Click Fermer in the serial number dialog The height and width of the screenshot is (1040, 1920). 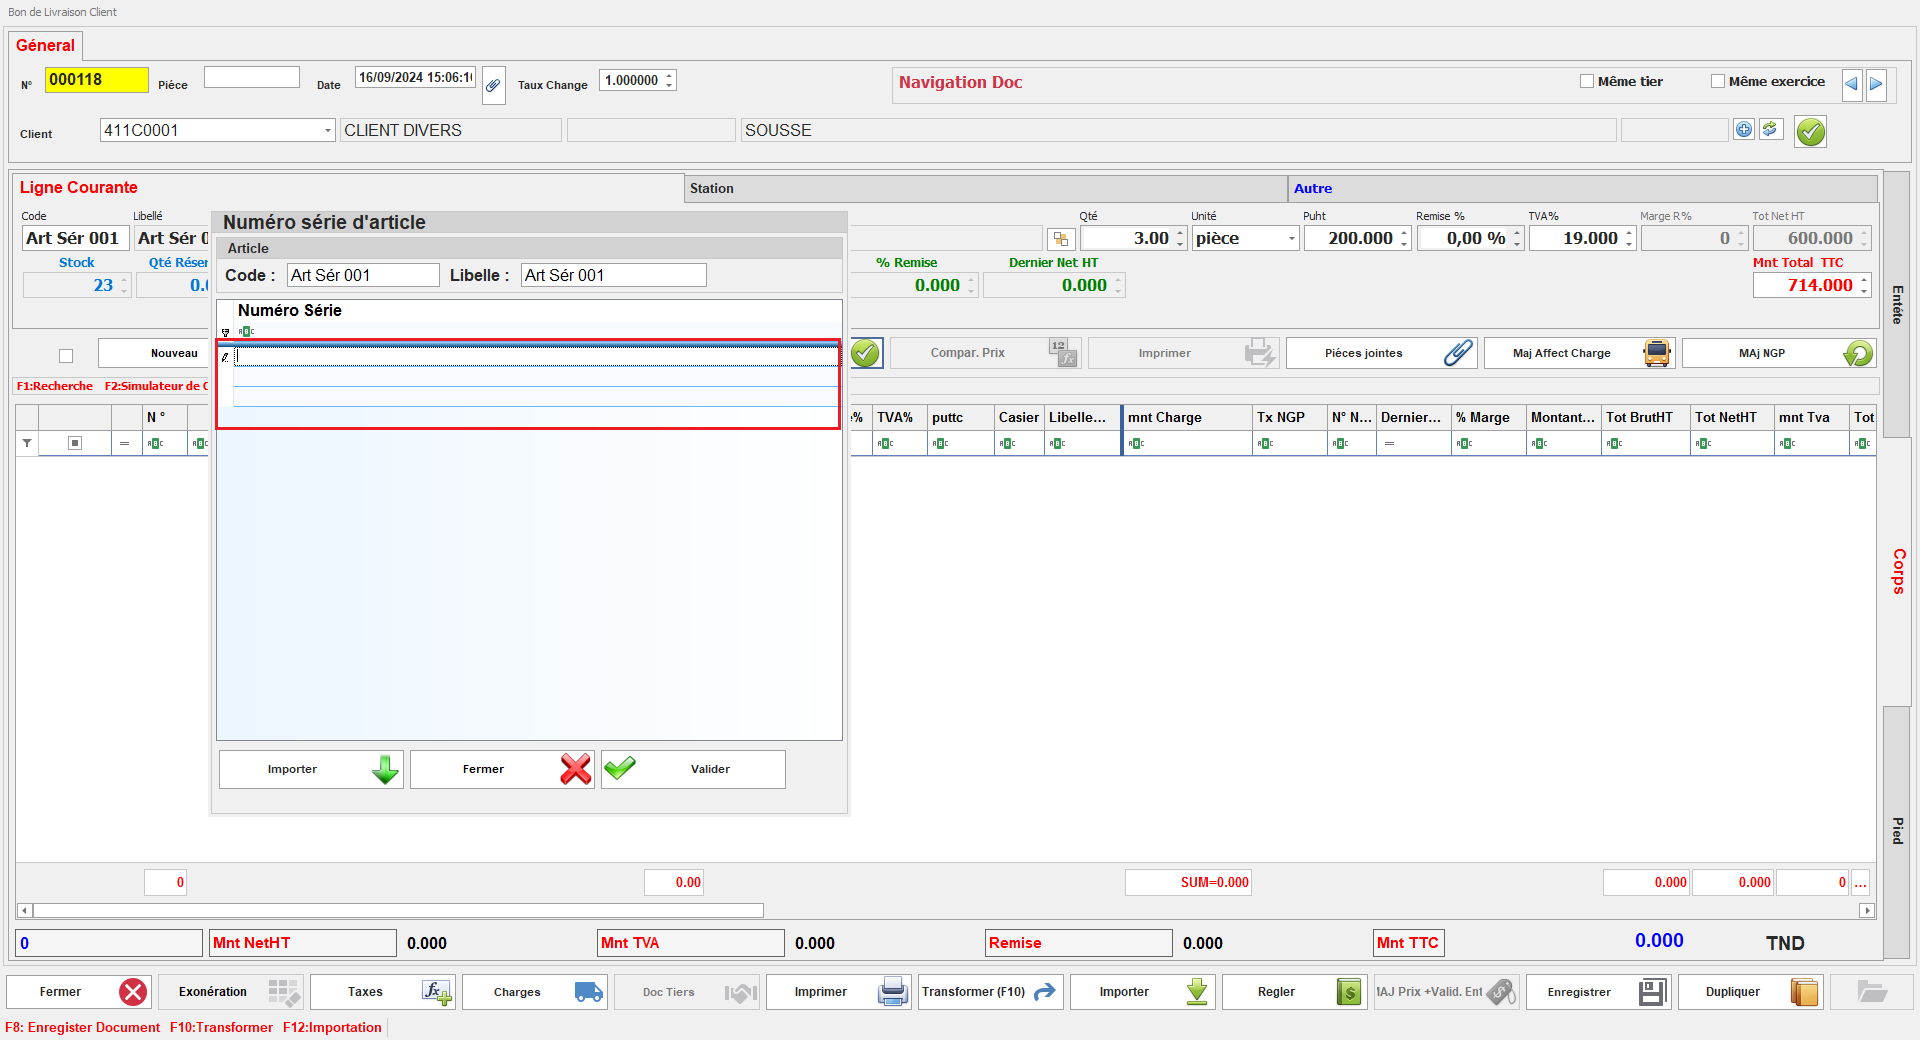pos(502,769)
